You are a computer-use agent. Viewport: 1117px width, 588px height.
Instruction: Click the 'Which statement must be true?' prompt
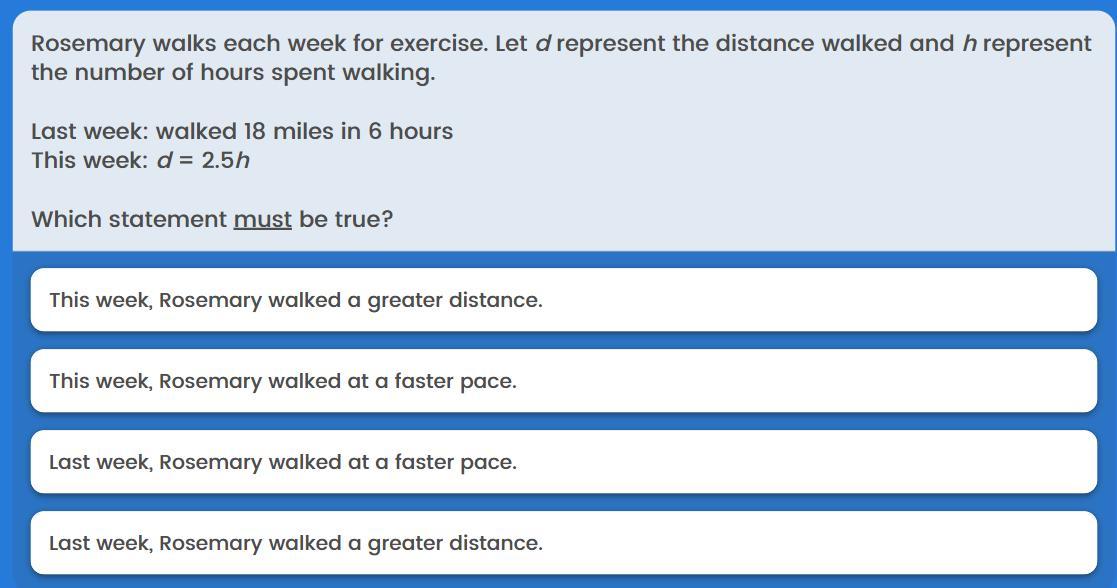coord(212,220)
